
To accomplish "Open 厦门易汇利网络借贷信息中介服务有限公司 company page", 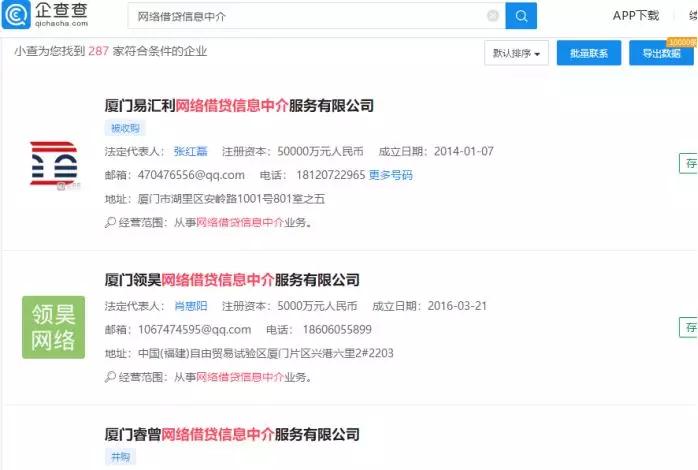I will (x=239, y=106).
